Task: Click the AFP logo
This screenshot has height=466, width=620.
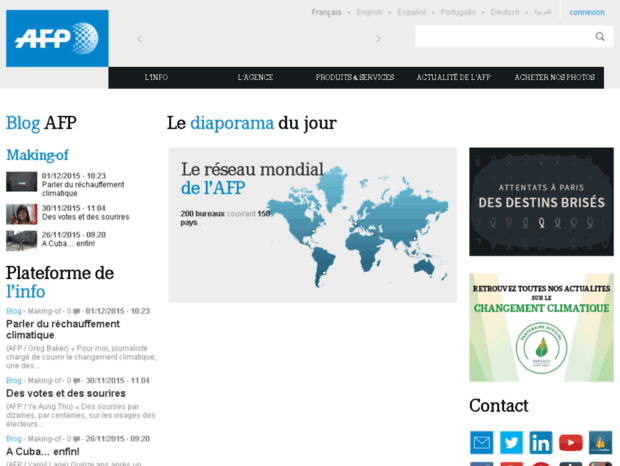Action: coord(57,39)
